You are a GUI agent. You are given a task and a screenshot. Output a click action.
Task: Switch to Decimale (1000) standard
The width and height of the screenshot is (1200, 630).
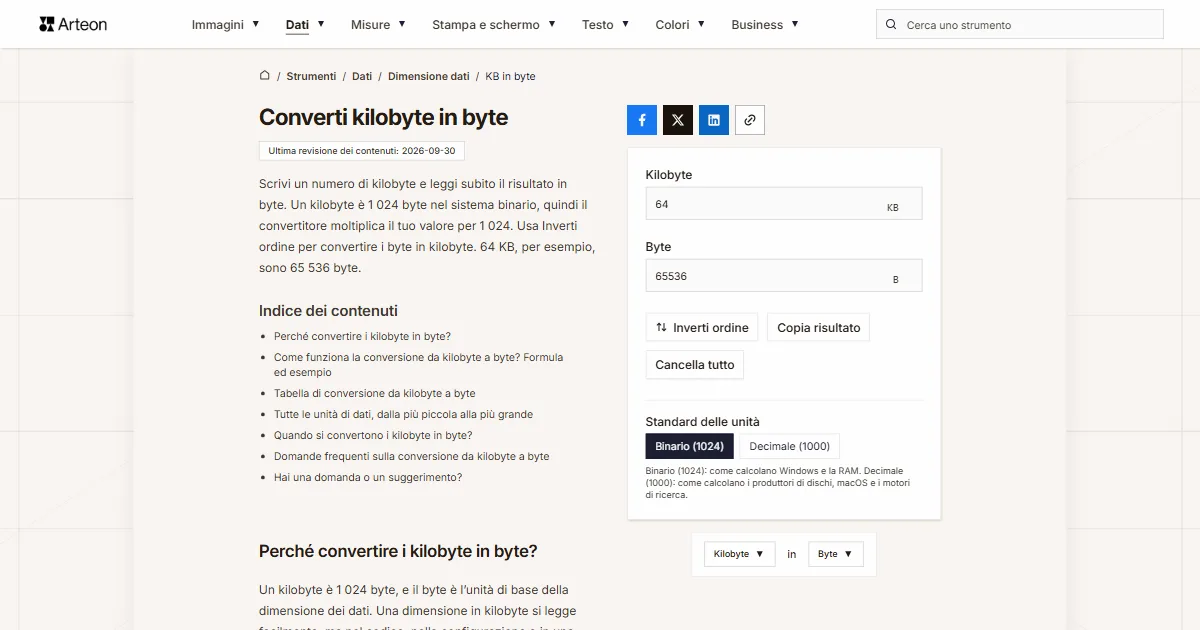(790, 446)
